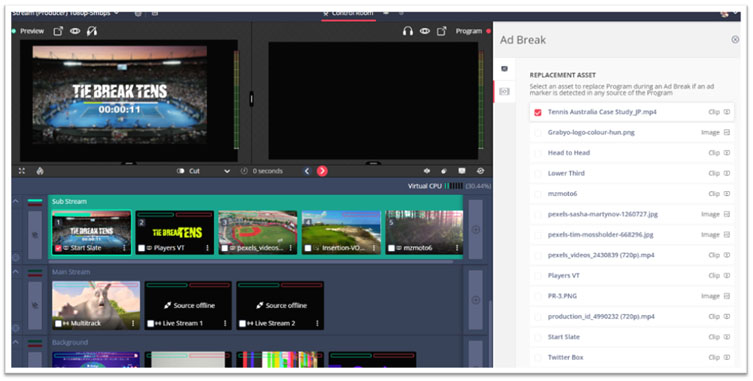753x381 pixels.
Task: Toggle Preview eye visibility icon
Action: coord(75,31)
